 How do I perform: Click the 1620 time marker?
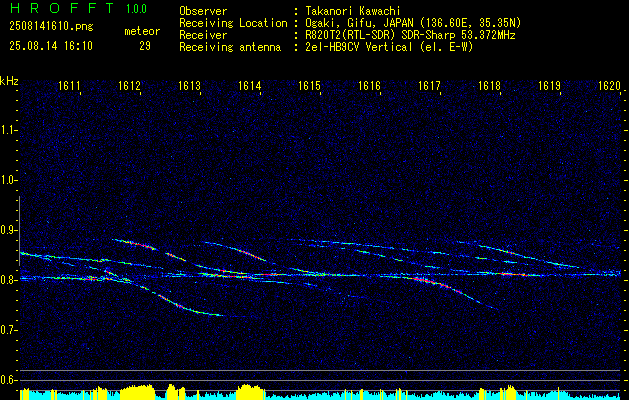[x=610, y=85]
